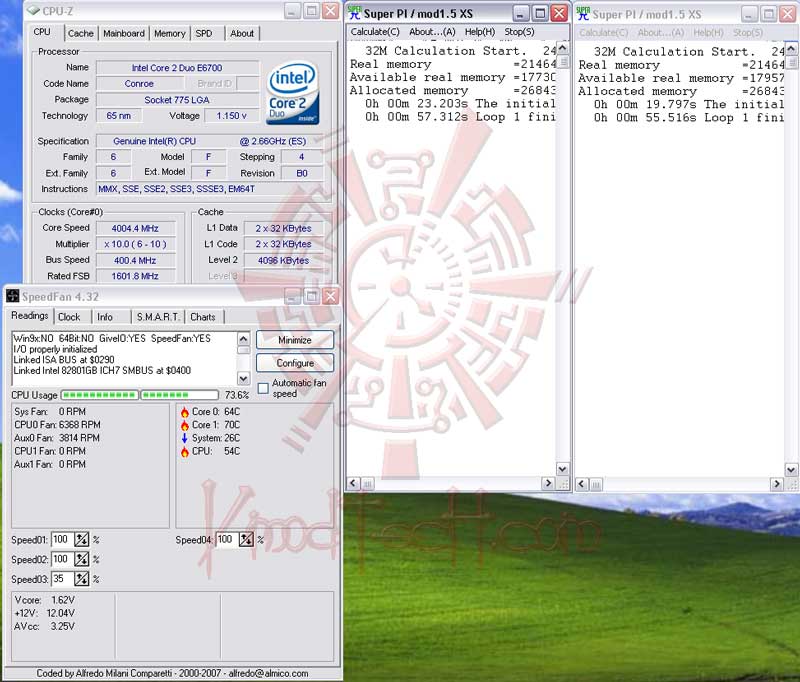Click the Super PI icon in inactive window title

583,14
